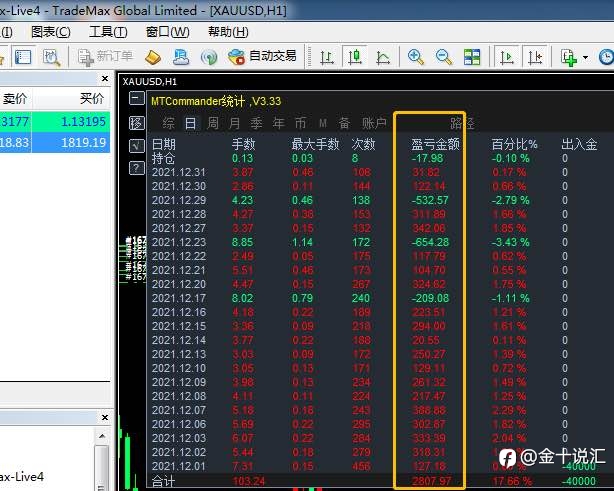The height and width of the screenshot is (491, 614).
Task: Switch to the 年 yearly tab
Action: (x=278, y=124)
